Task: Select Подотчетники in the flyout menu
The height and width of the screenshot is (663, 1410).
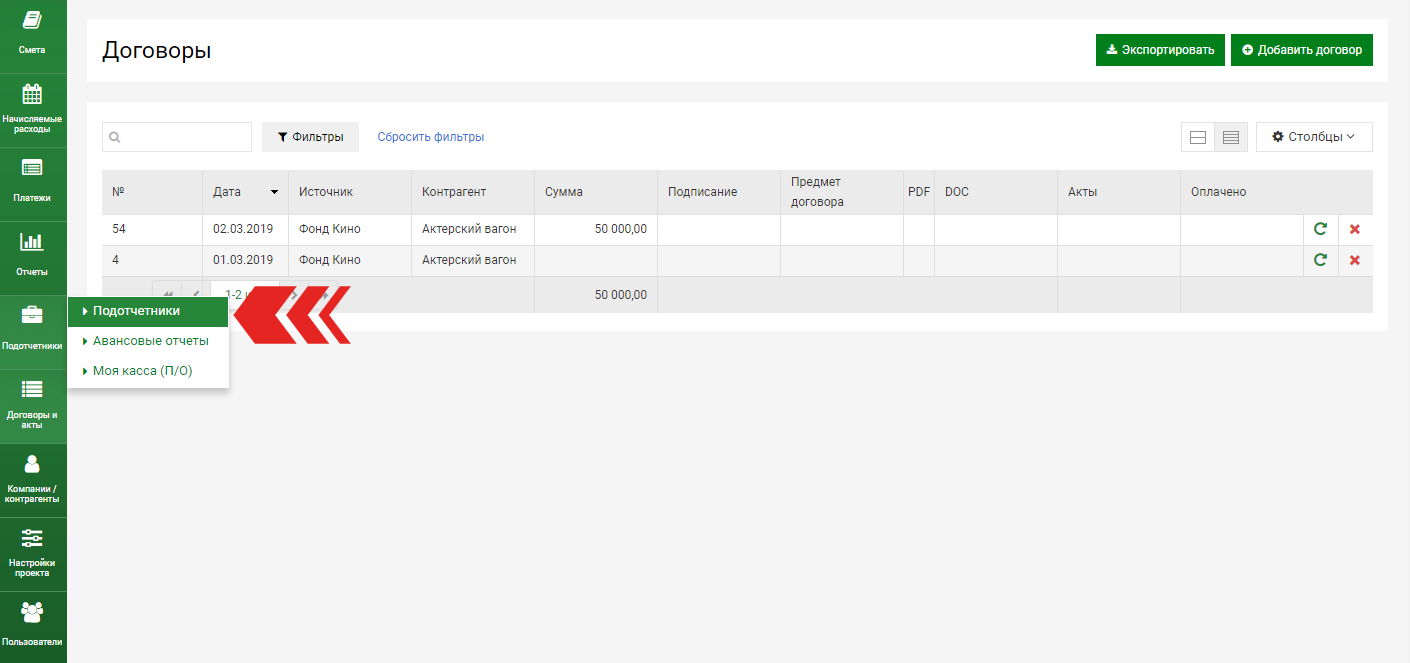Action: tap(137, 311)
